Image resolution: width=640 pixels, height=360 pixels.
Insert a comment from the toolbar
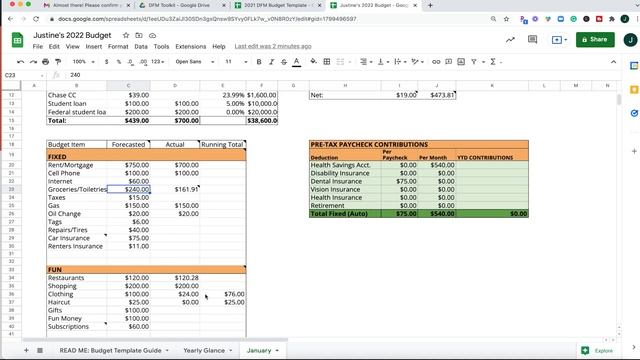point(449,62)
